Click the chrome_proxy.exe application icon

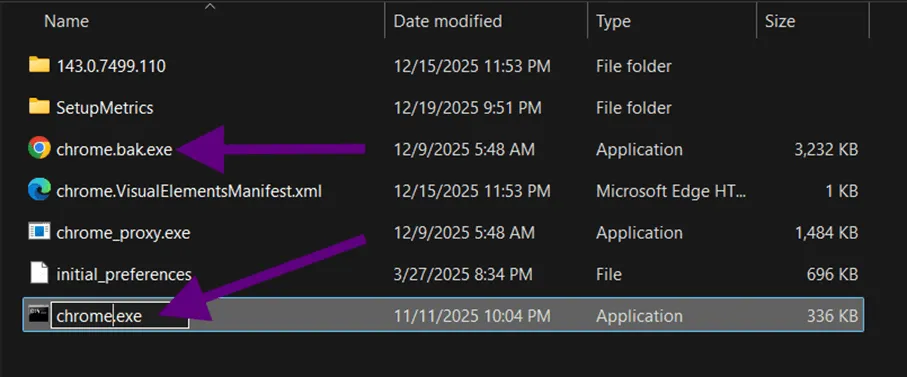39,232
